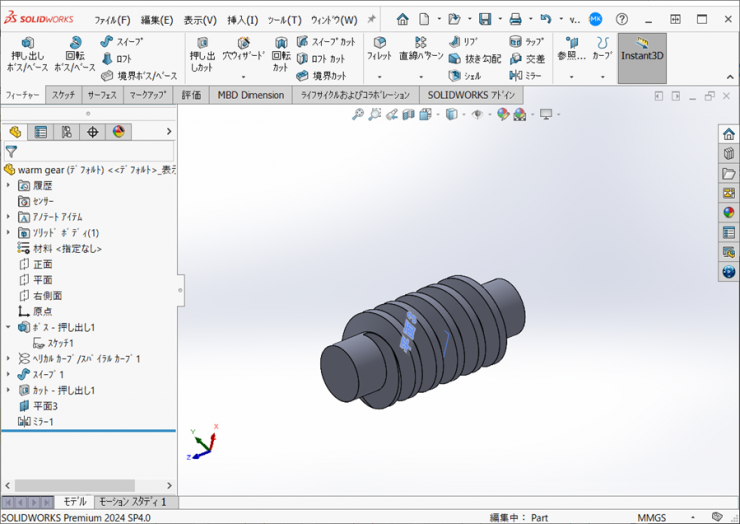Switch to the ConfigurationManager tab icon
The width and height of the screenshot is (740, 524).
pos(66,132)
